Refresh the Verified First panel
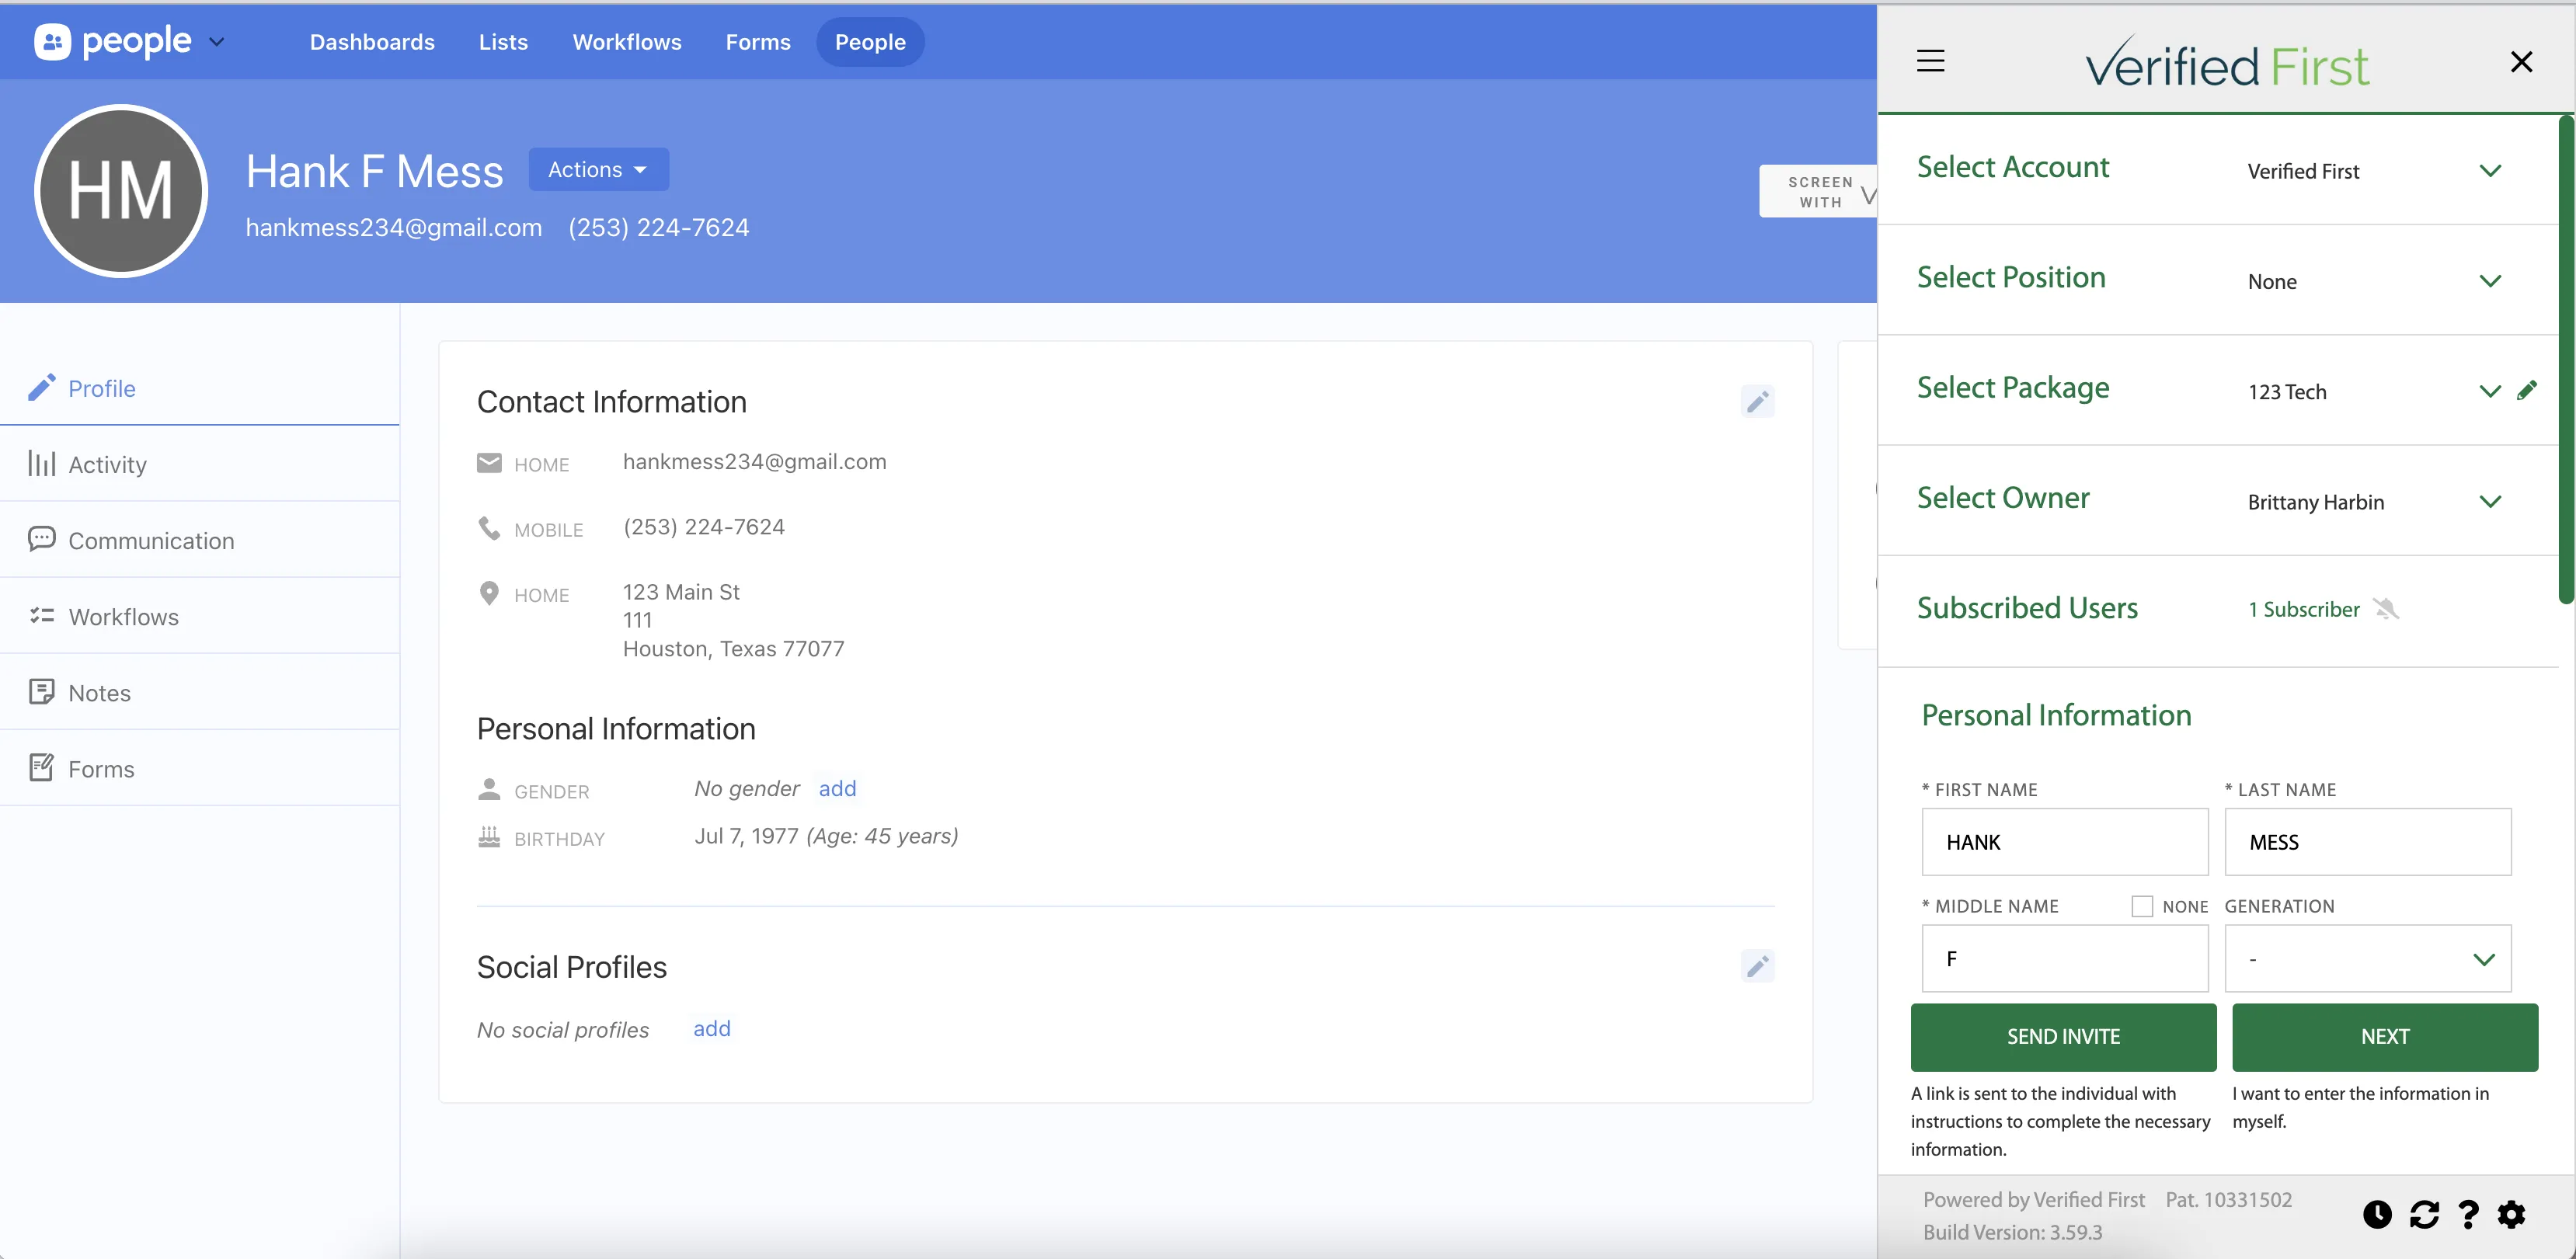2576x1259 pixels. 2425,1214
